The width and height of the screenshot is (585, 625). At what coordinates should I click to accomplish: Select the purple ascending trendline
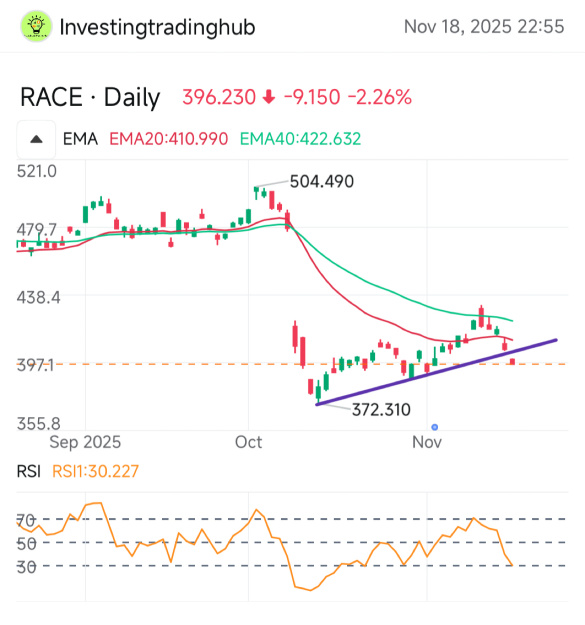point(436,372)
